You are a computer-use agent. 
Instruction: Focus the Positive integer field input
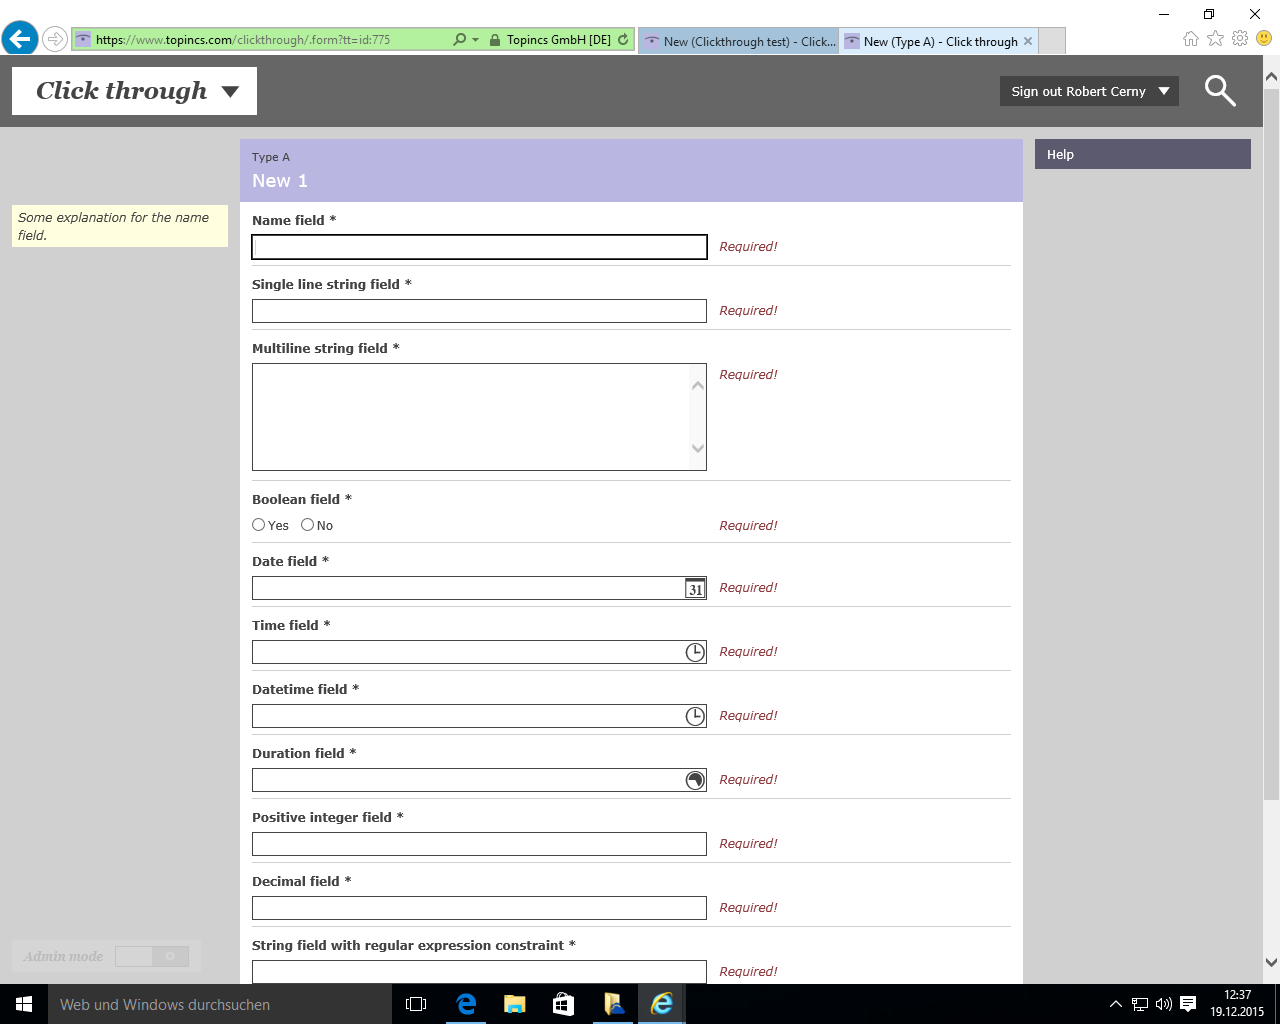479,844
